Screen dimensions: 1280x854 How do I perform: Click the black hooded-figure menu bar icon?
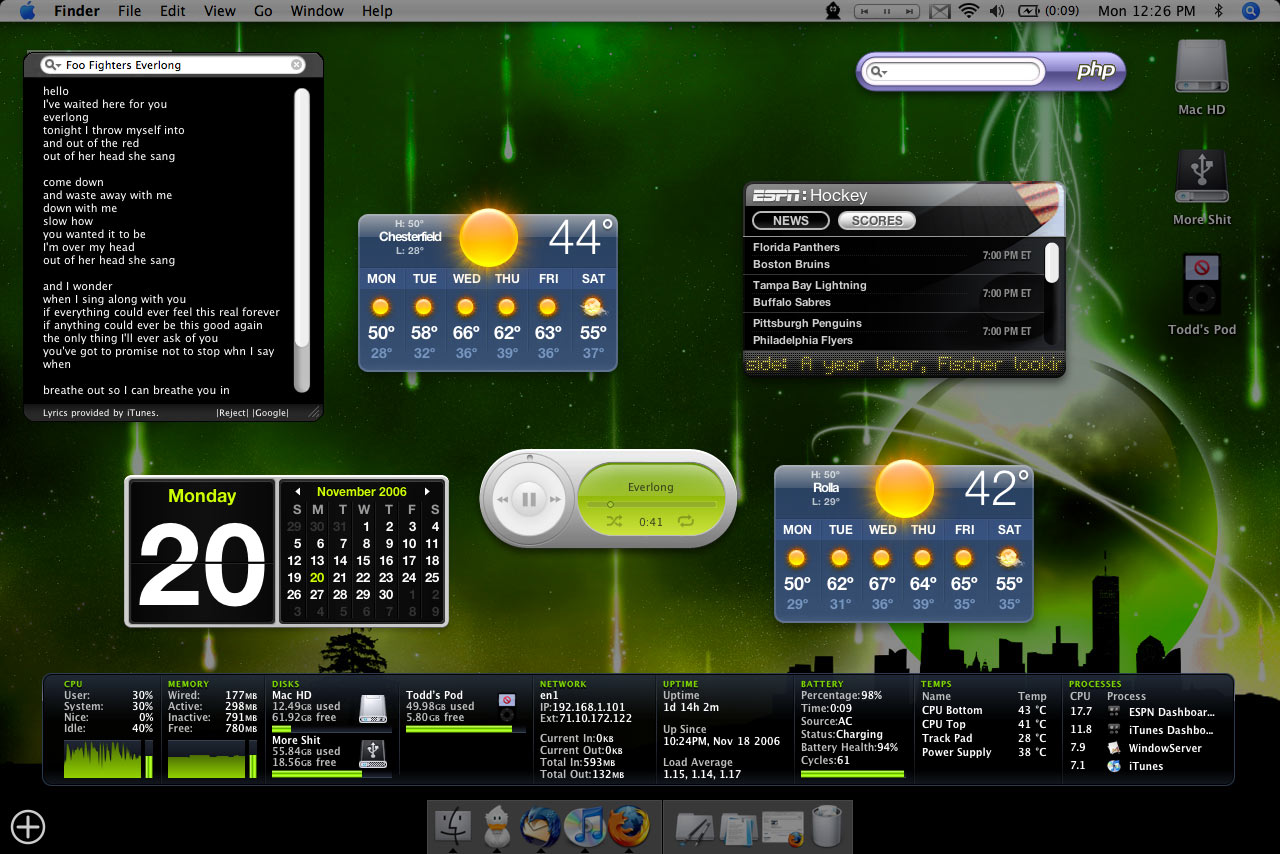(x=832, y=11)
